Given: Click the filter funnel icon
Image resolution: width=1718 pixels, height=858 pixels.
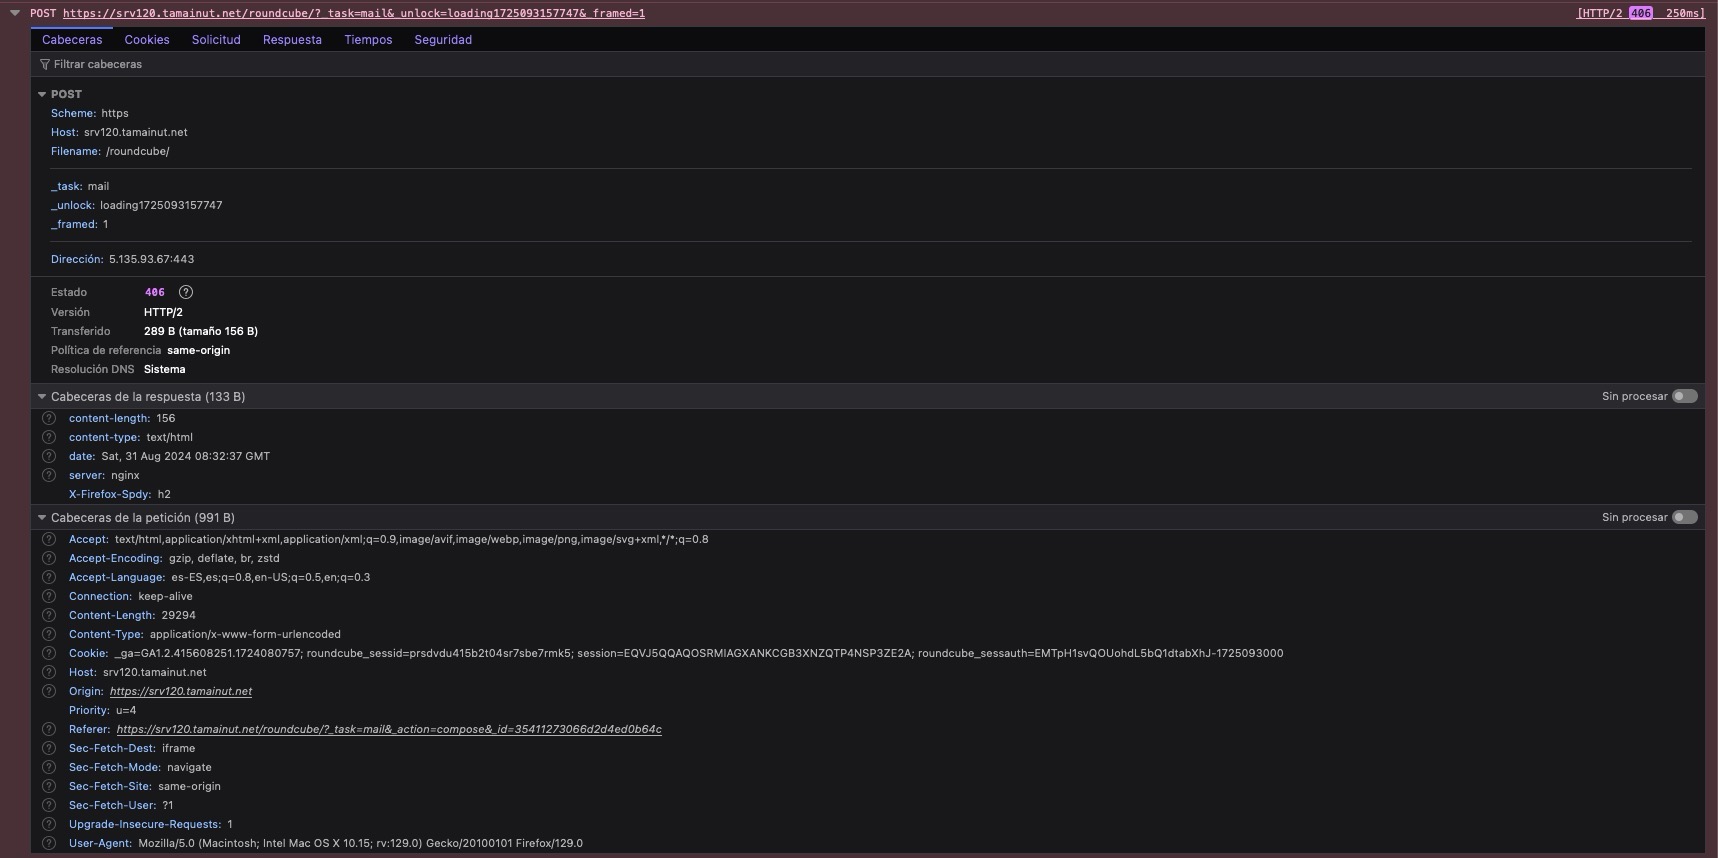Looking at the screenshot, I should [45, 64].
